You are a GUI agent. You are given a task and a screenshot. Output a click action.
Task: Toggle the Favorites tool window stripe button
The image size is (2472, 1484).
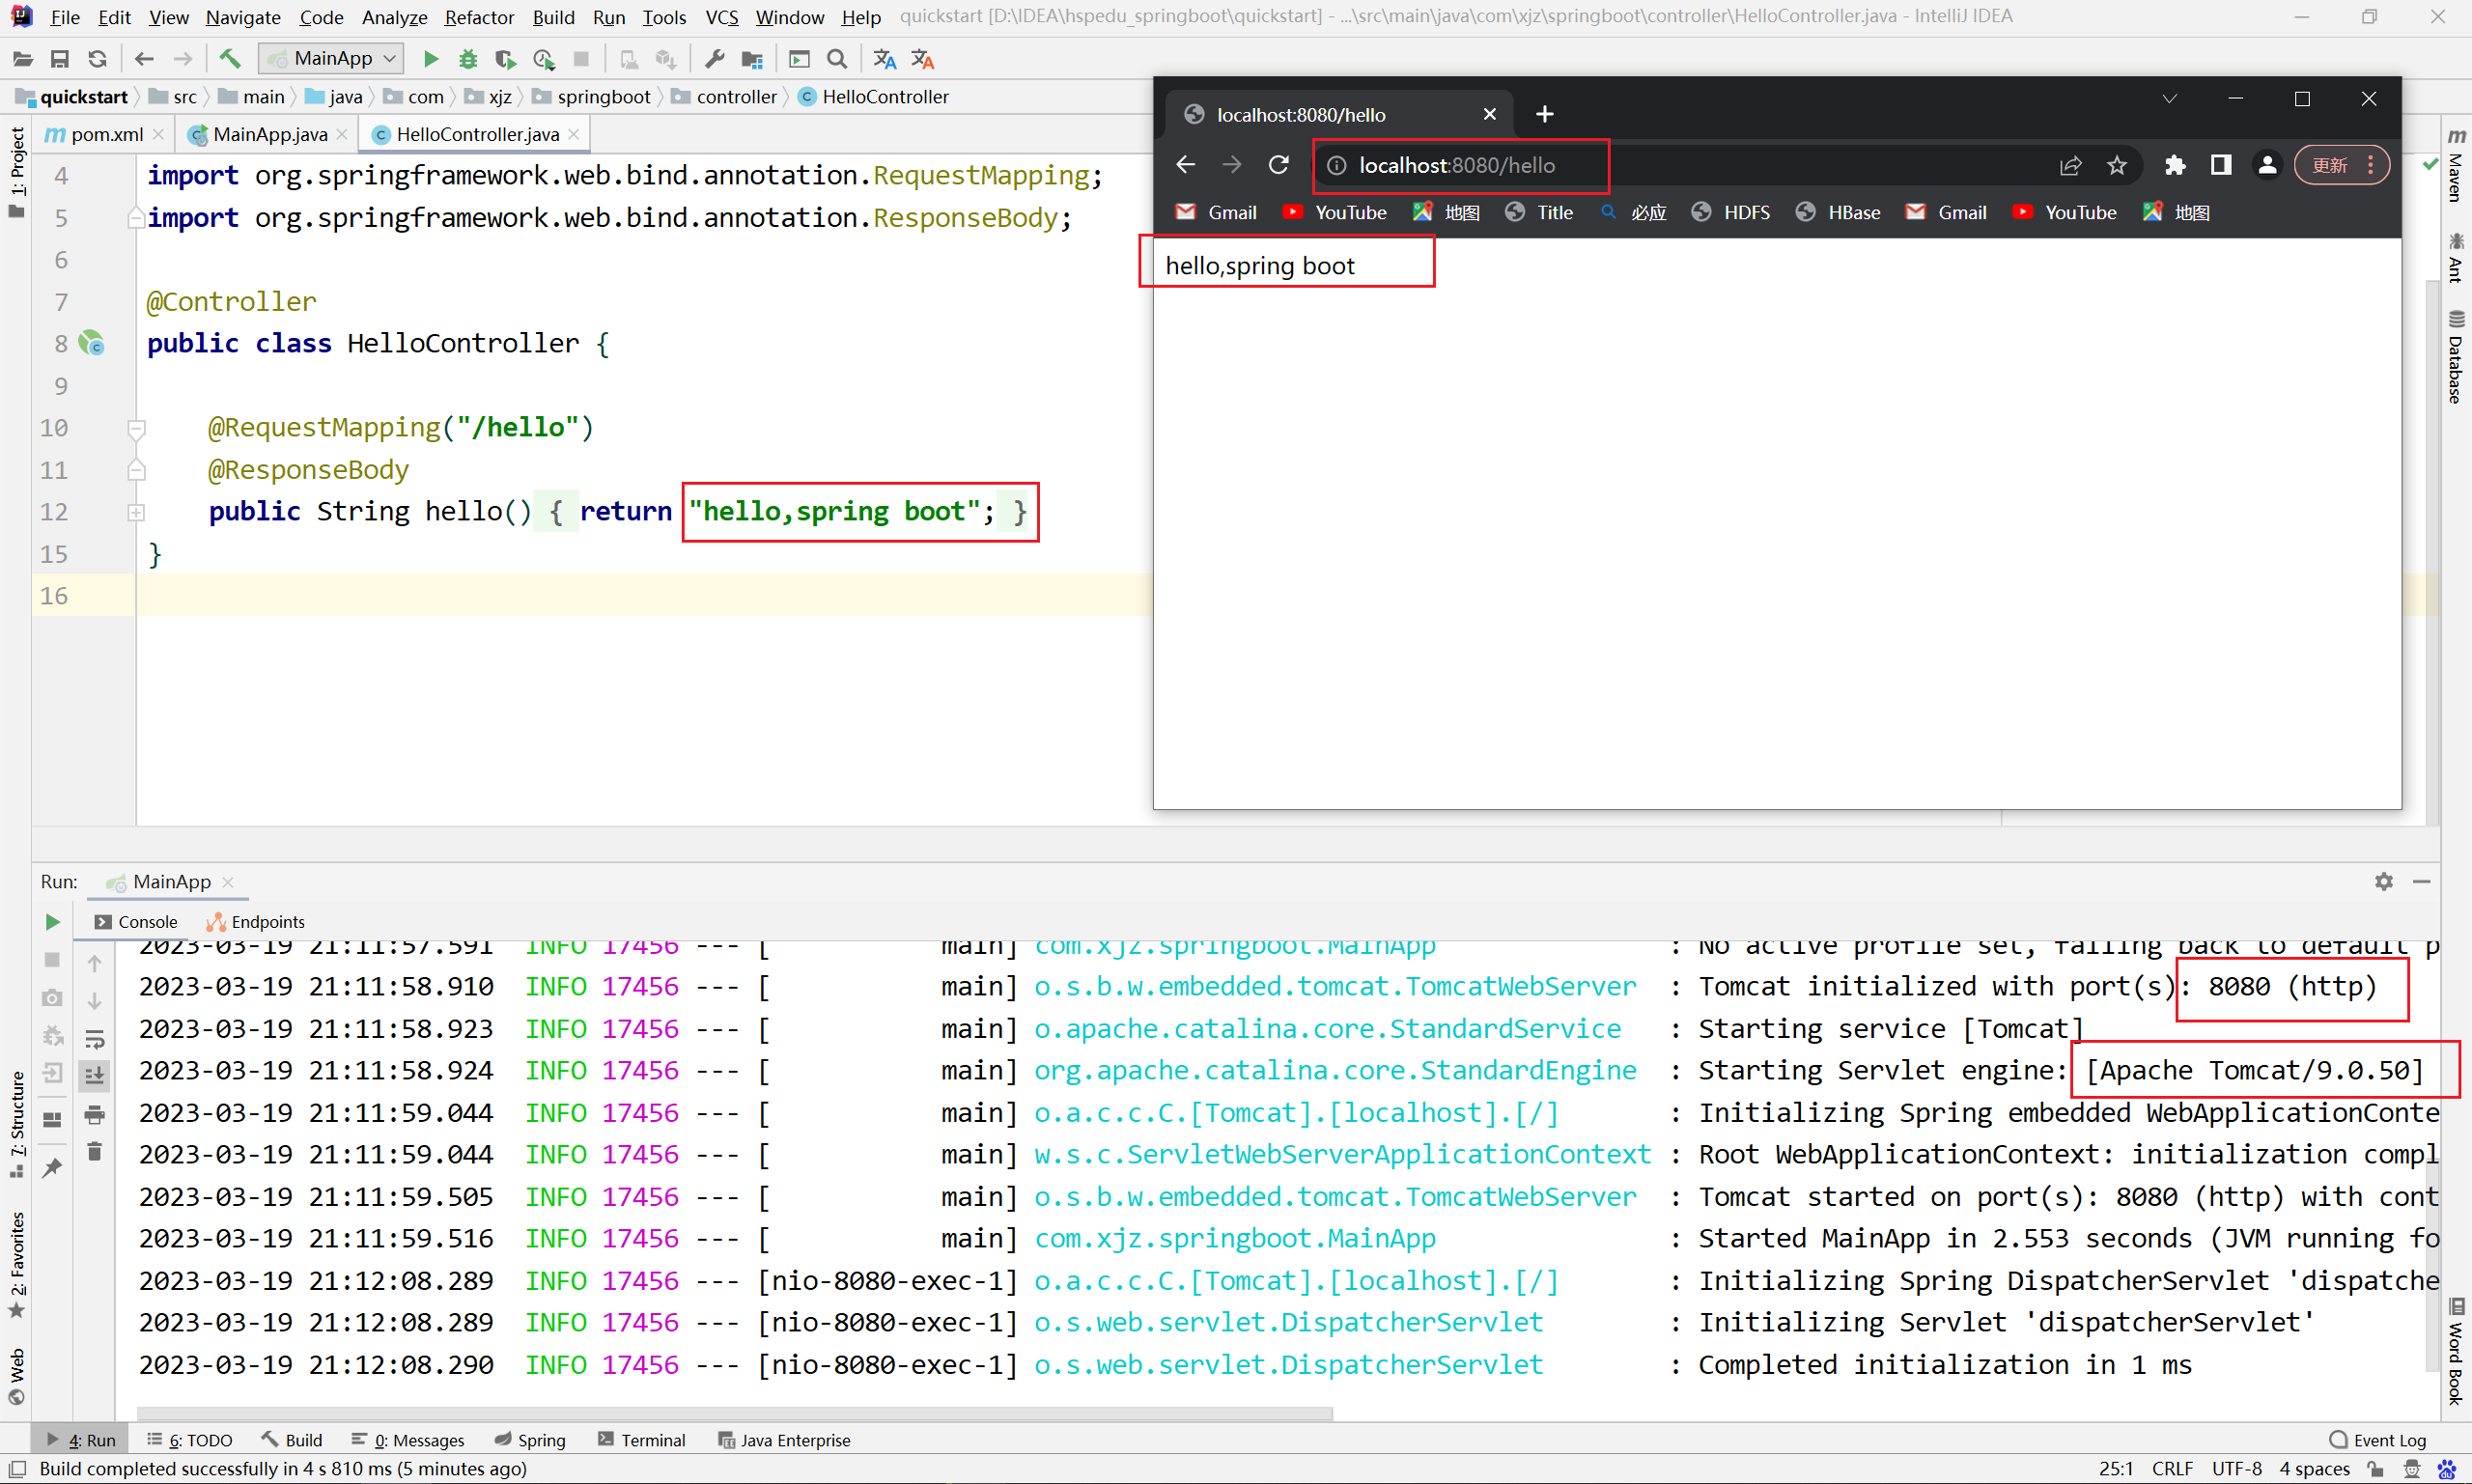(x=16, y=1264)
